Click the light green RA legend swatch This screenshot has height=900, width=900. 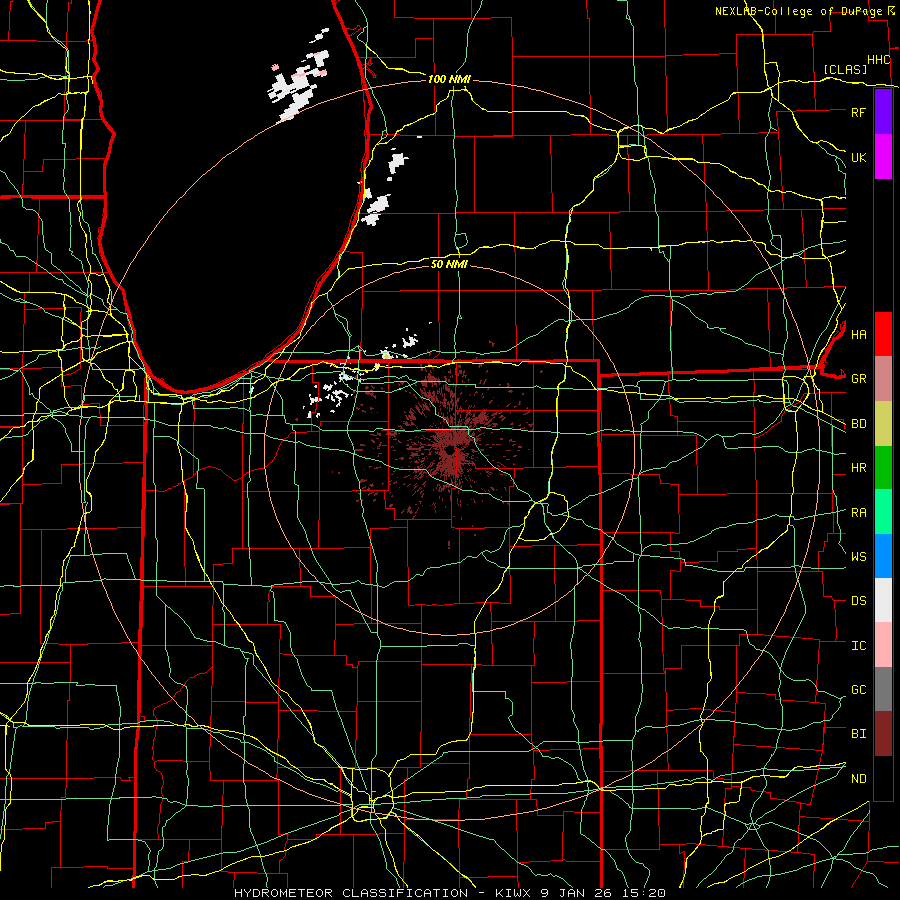pos(883,512)
